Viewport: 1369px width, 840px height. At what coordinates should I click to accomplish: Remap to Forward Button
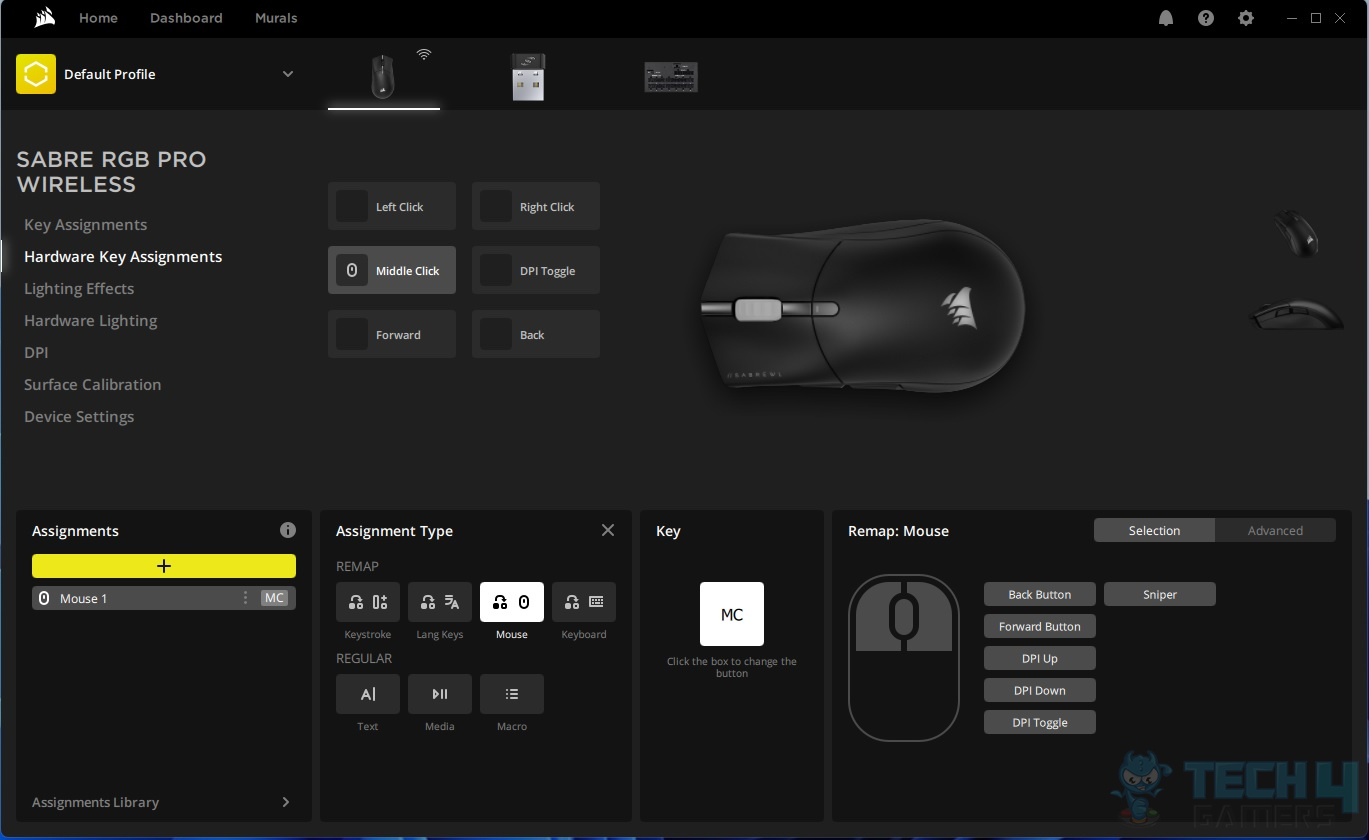pyautogui.click(x=1040, y=626)
